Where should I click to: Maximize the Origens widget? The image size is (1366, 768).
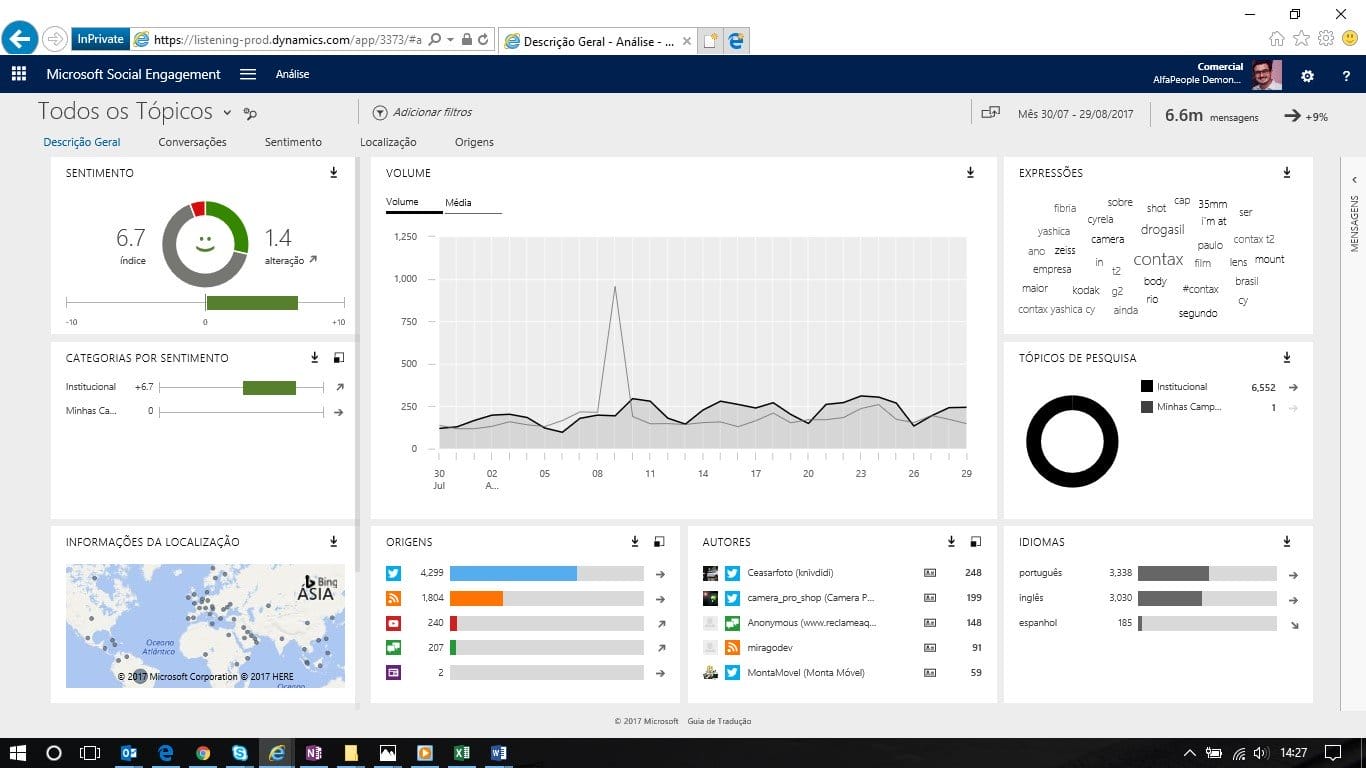[x=659, y=542]
